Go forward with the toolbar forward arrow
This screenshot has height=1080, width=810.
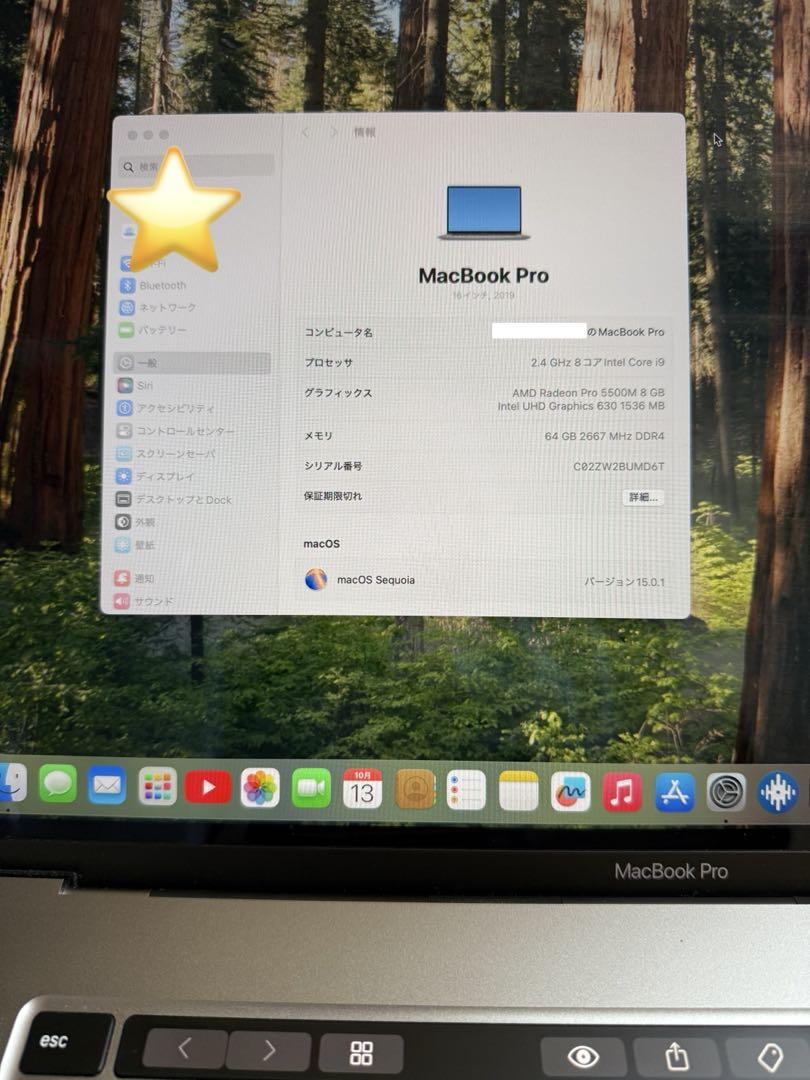tap(334, 132)
